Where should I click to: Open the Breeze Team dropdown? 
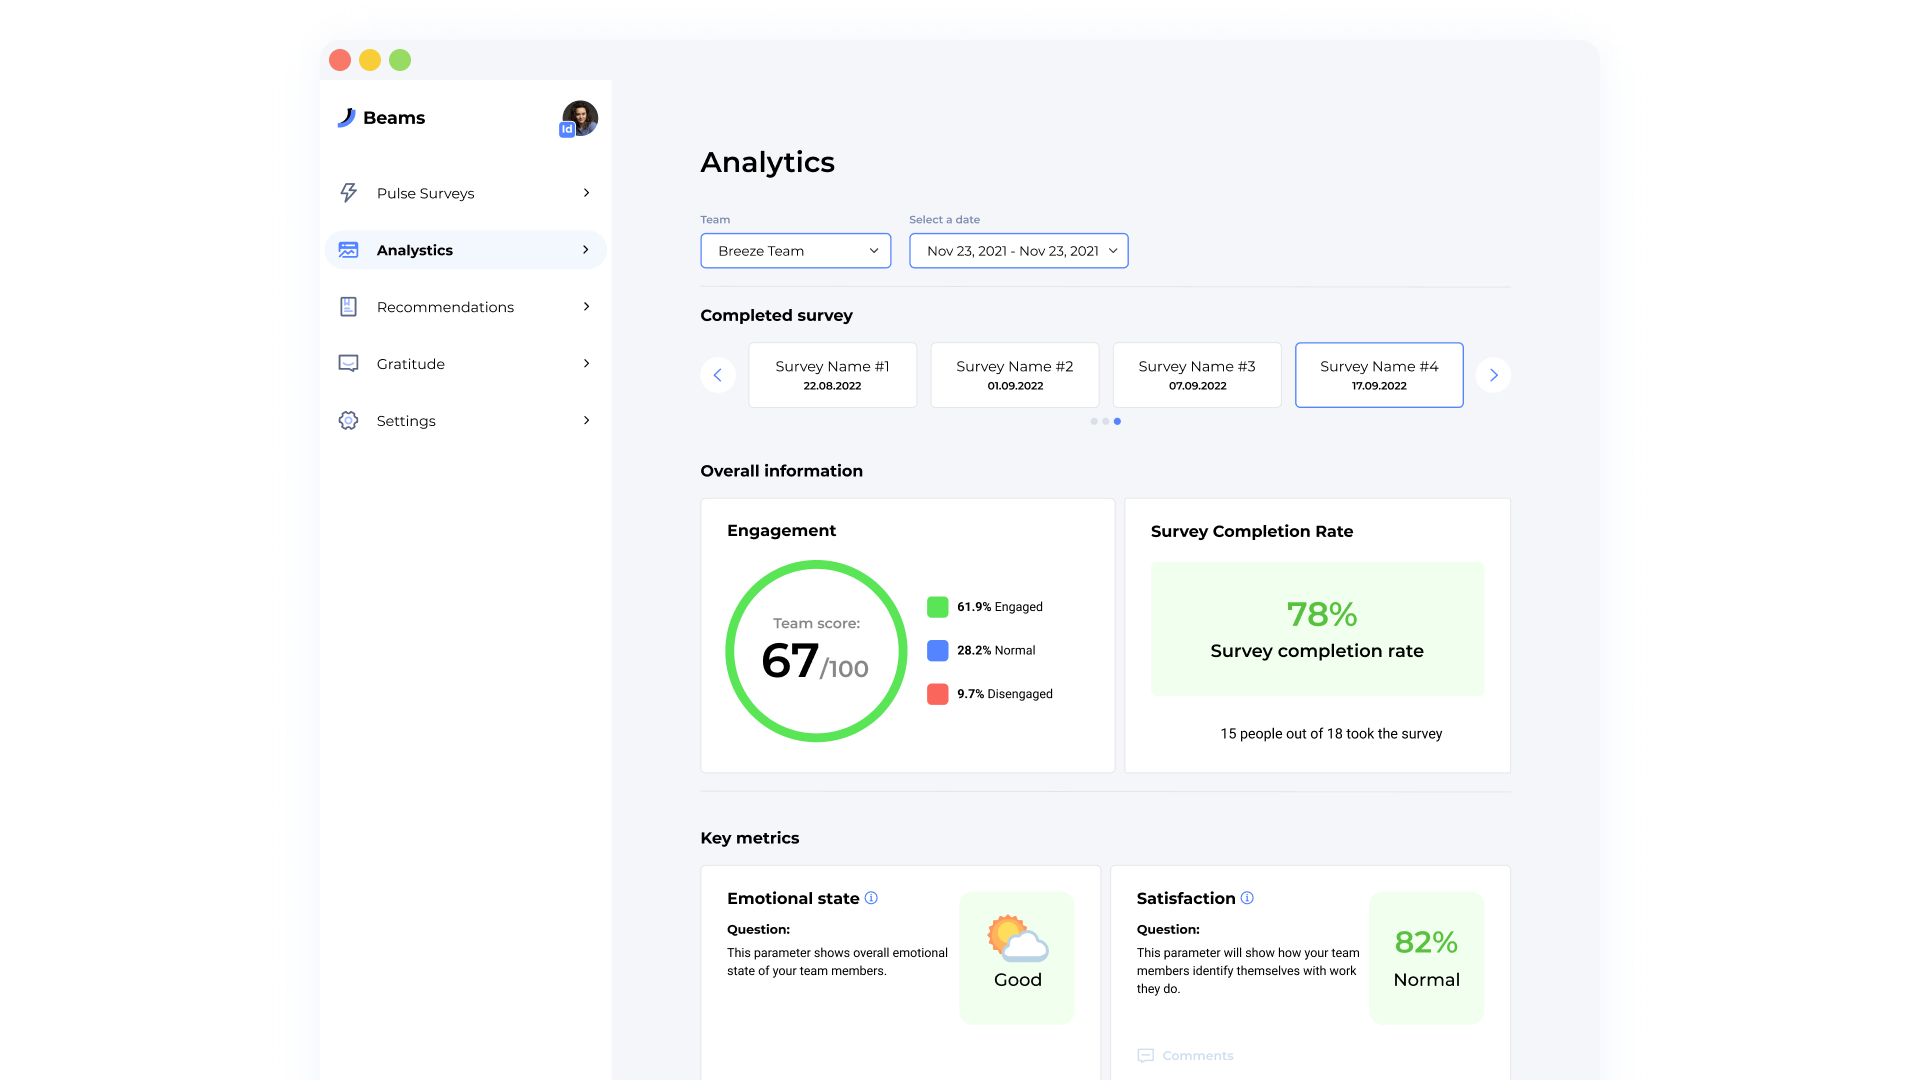(795, 250)
